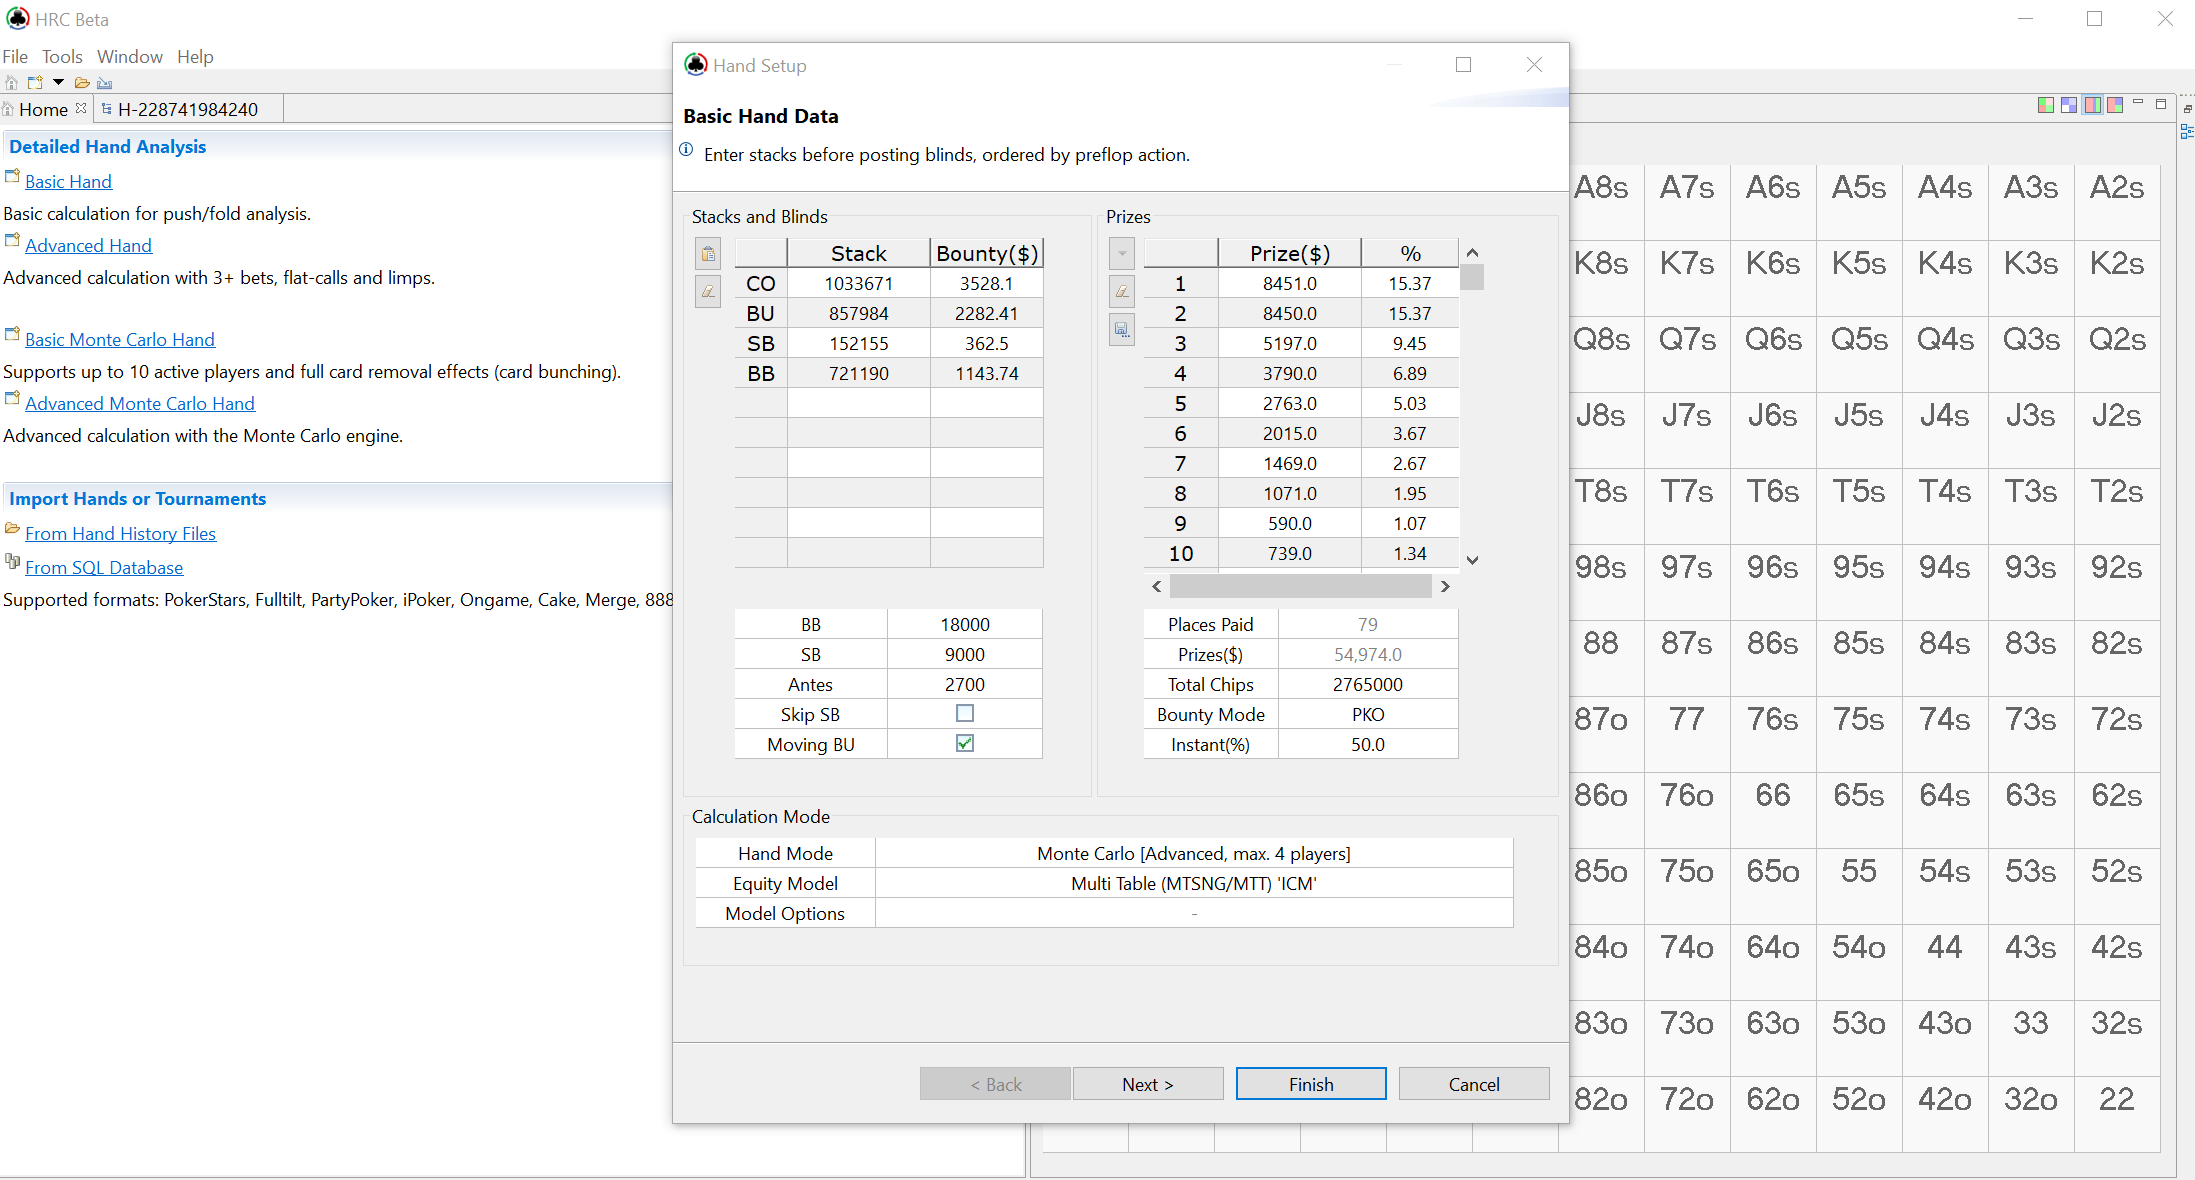Click the import hands toolbar icon
This screenshot has height=1180, width=2195.
[x=104, y=83]
